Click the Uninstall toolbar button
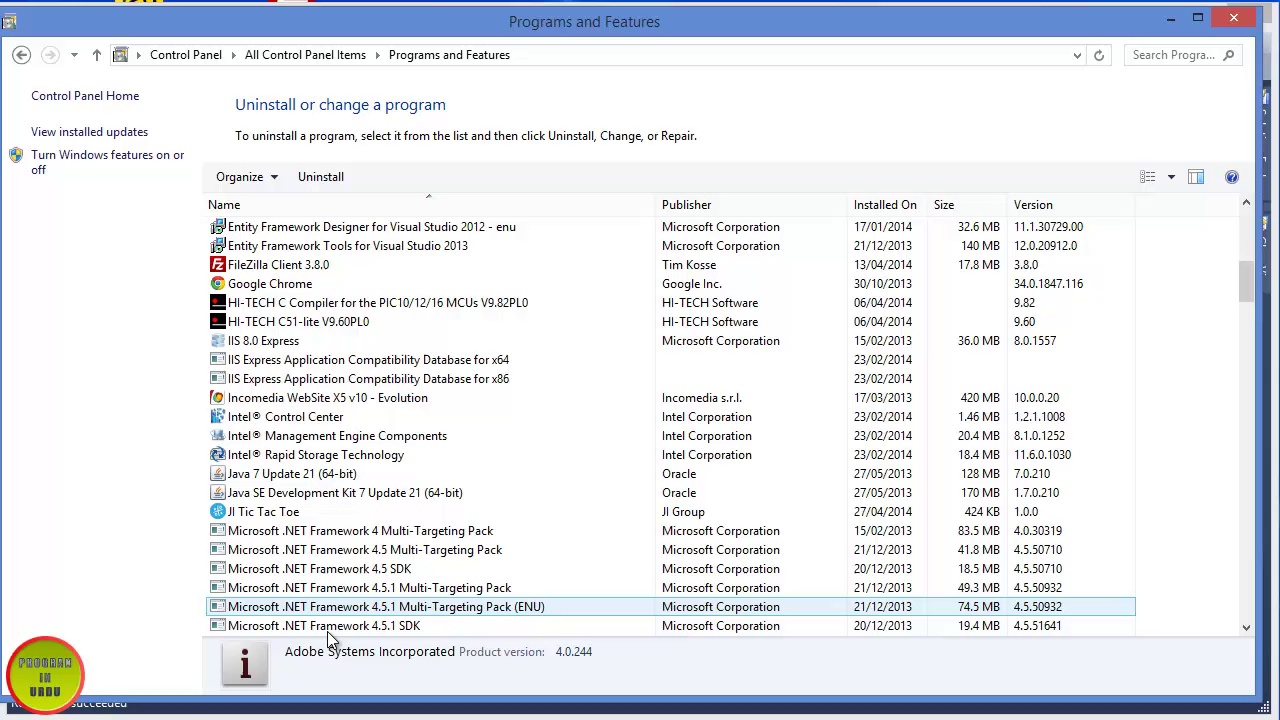This screenshot has width=1280, height=720. (320, 177)
